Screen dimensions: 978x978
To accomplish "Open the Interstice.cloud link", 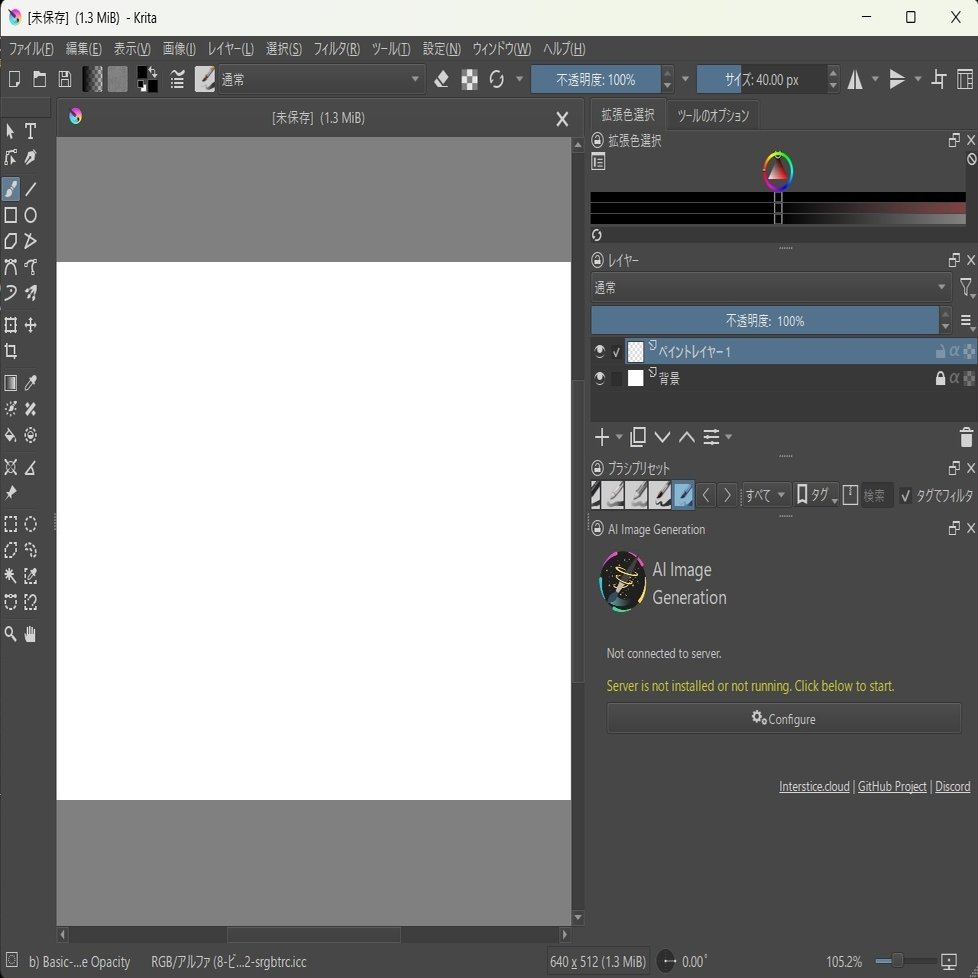I will tap(814, 787).
